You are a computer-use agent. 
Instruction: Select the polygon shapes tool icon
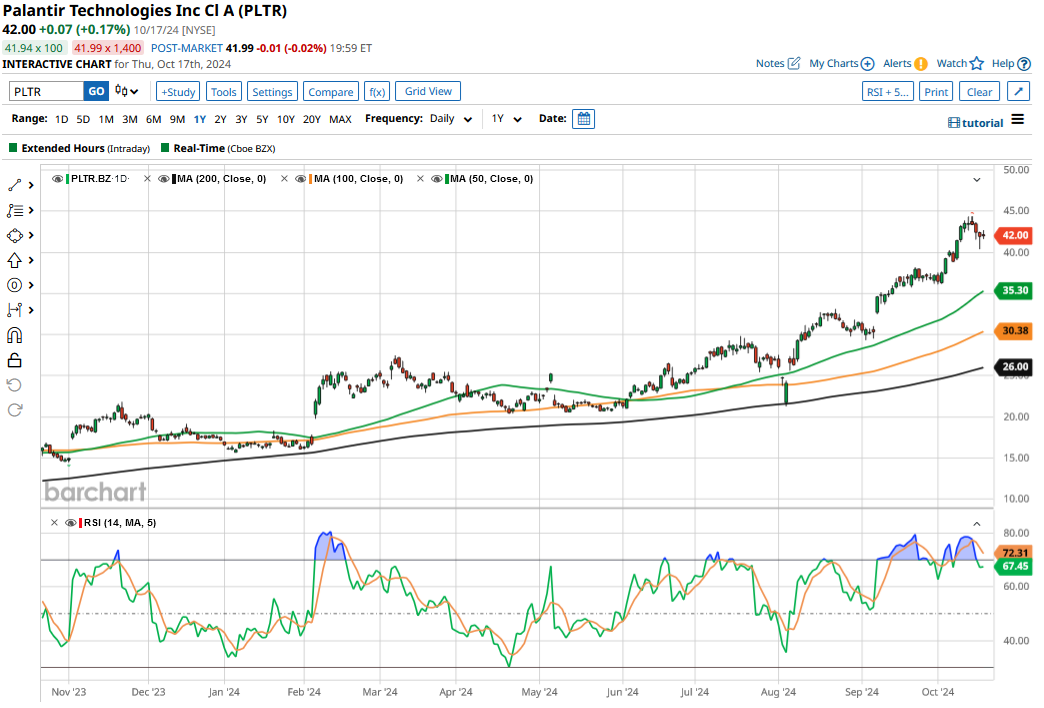point(15,236)
